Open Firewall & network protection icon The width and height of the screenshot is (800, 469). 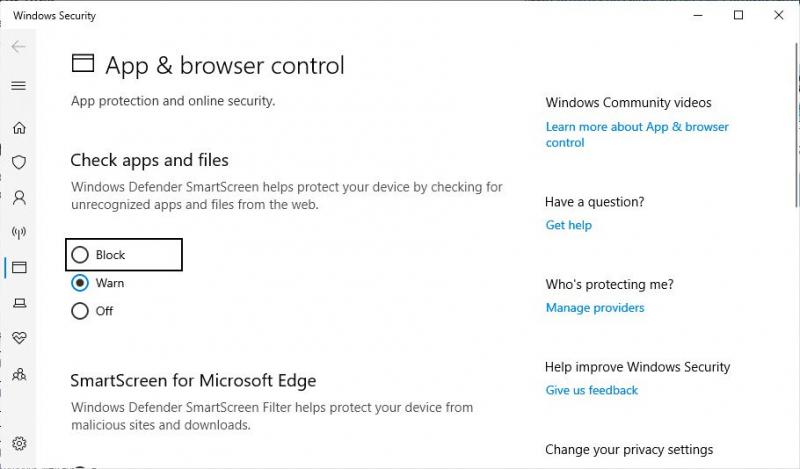click(x=18, y=233)
